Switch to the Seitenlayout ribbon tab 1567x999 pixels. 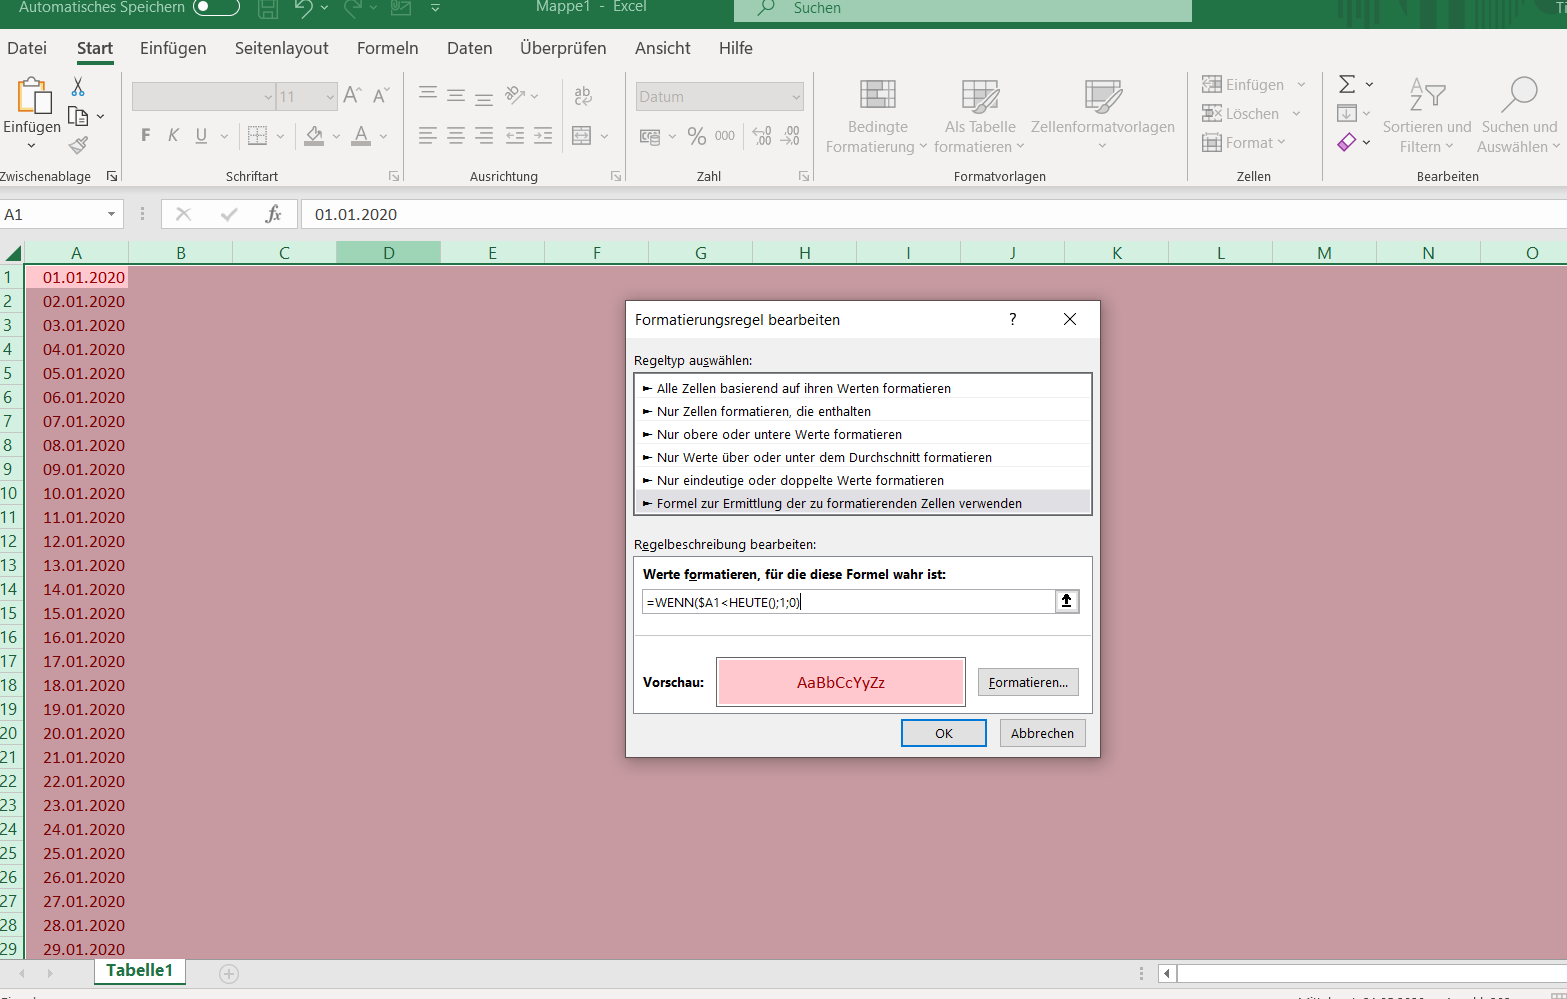(281, 48)
